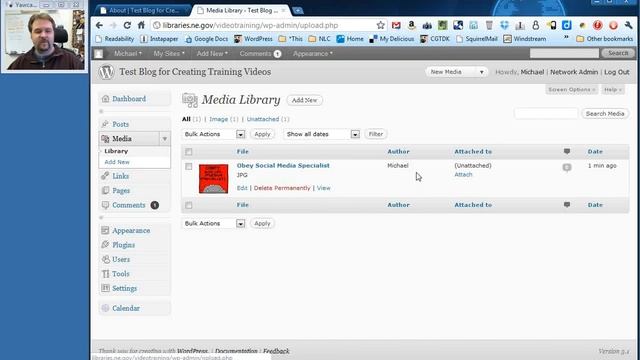The image size is (640, 360).
Task: Open the New Media dropdown
Action: pyautogui.click(x=456, y=72)
